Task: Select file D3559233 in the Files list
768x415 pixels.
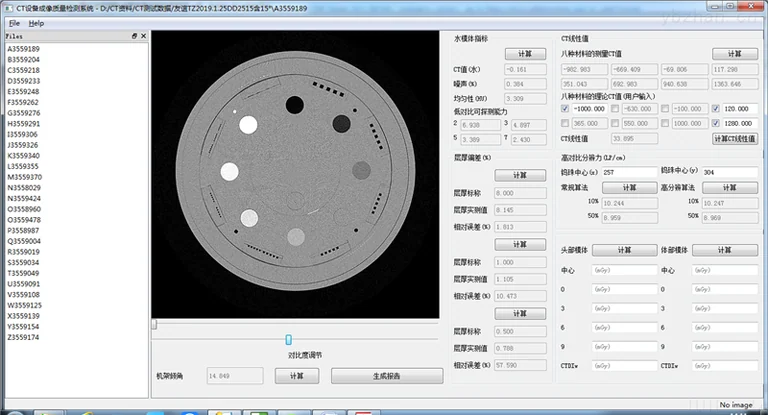Action: [x=24, y=81]
